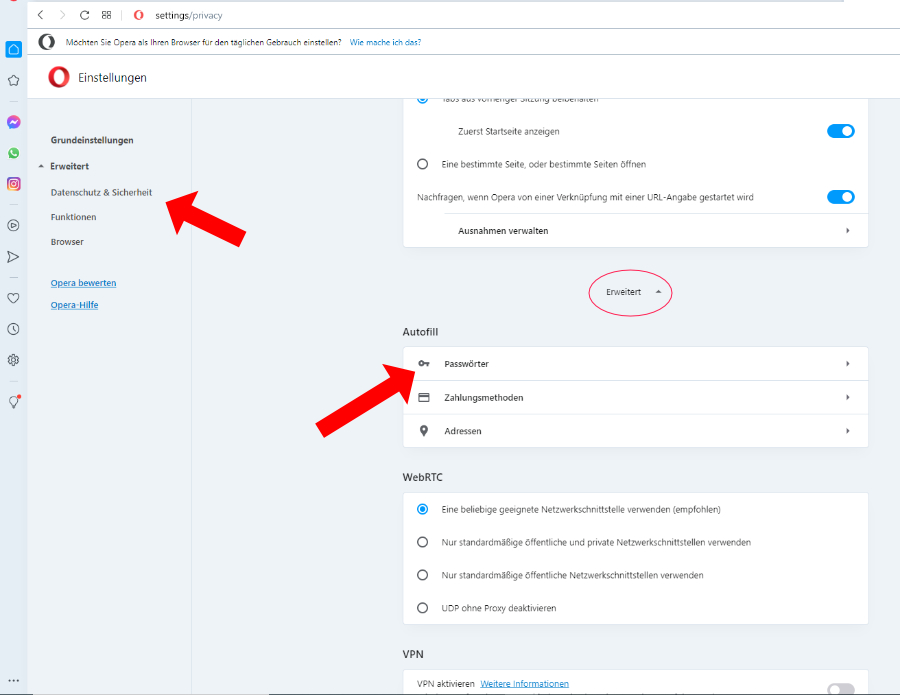Go to Datenschutz & Sicherheit section
Viewport: 900px width, 695px height.
click(101, 192)
